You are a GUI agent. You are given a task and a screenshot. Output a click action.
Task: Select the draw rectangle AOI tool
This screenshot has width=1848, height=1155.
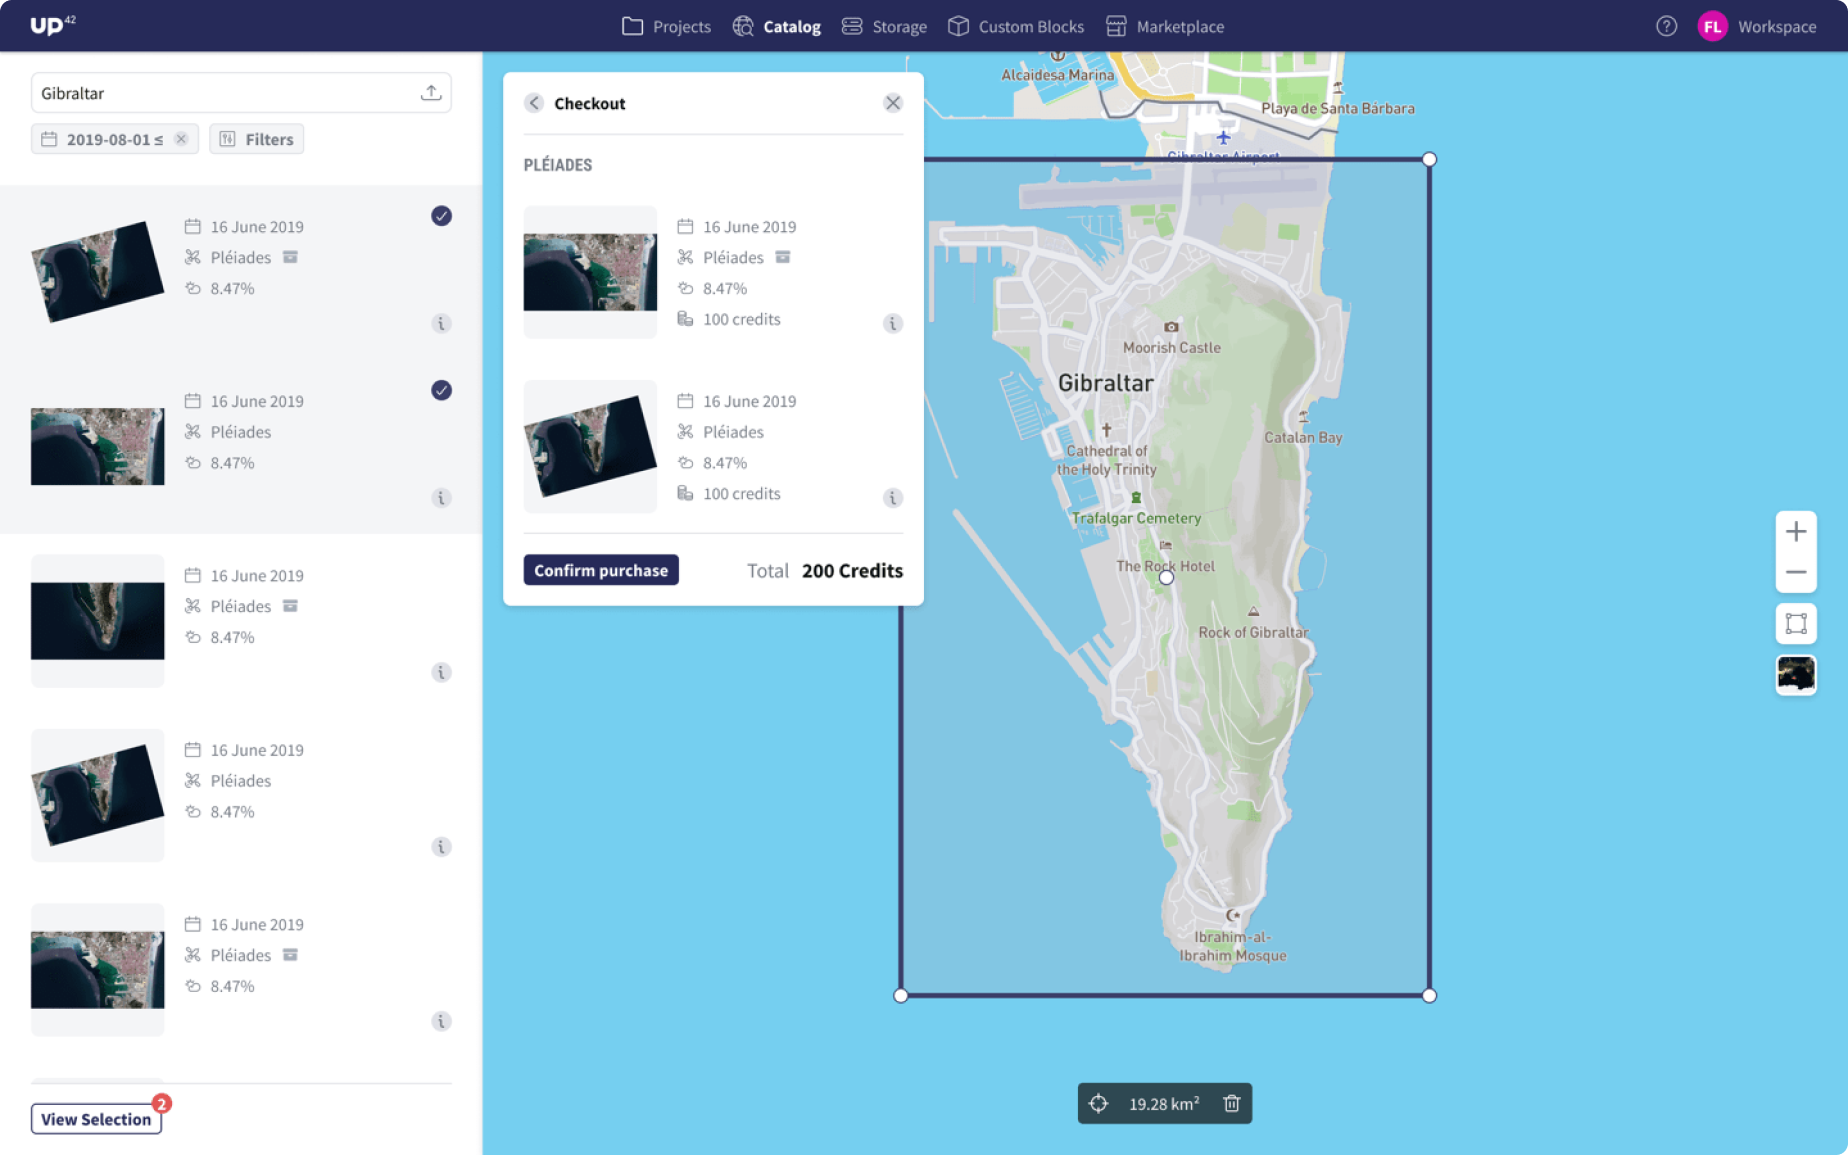pos(1796,624)
